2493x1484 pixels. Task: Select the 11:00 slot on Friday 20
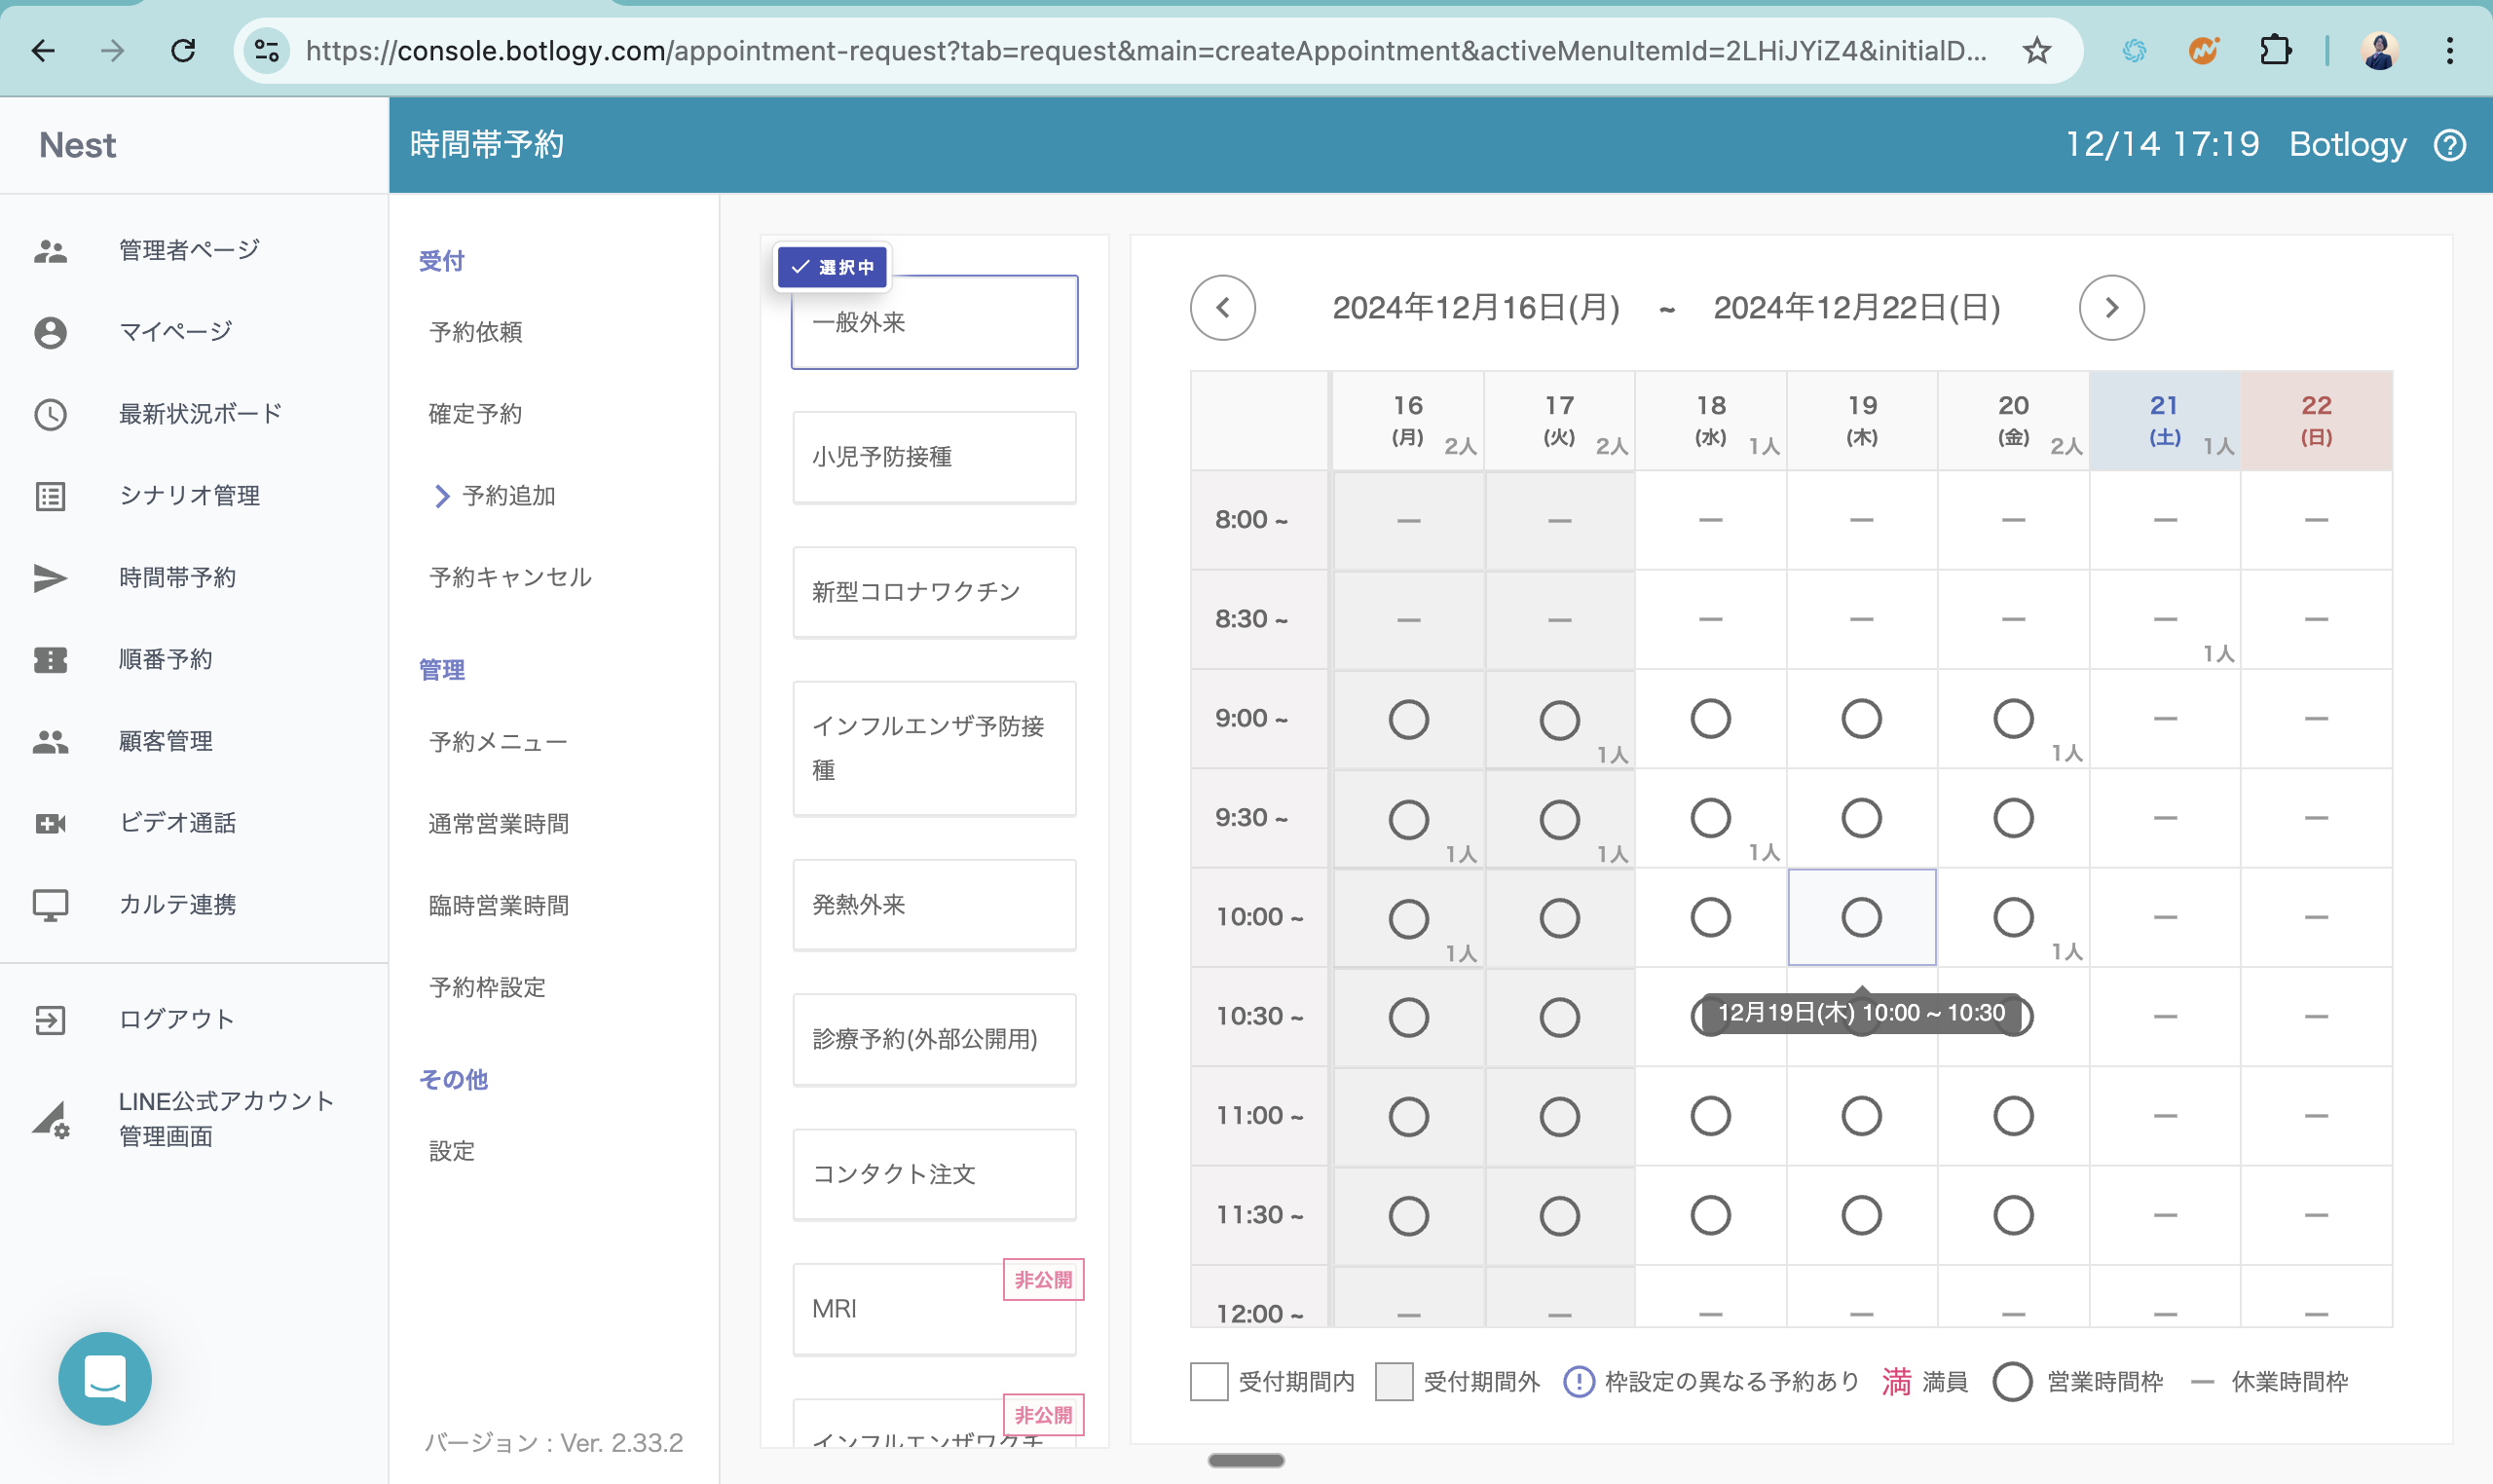2012,1116
